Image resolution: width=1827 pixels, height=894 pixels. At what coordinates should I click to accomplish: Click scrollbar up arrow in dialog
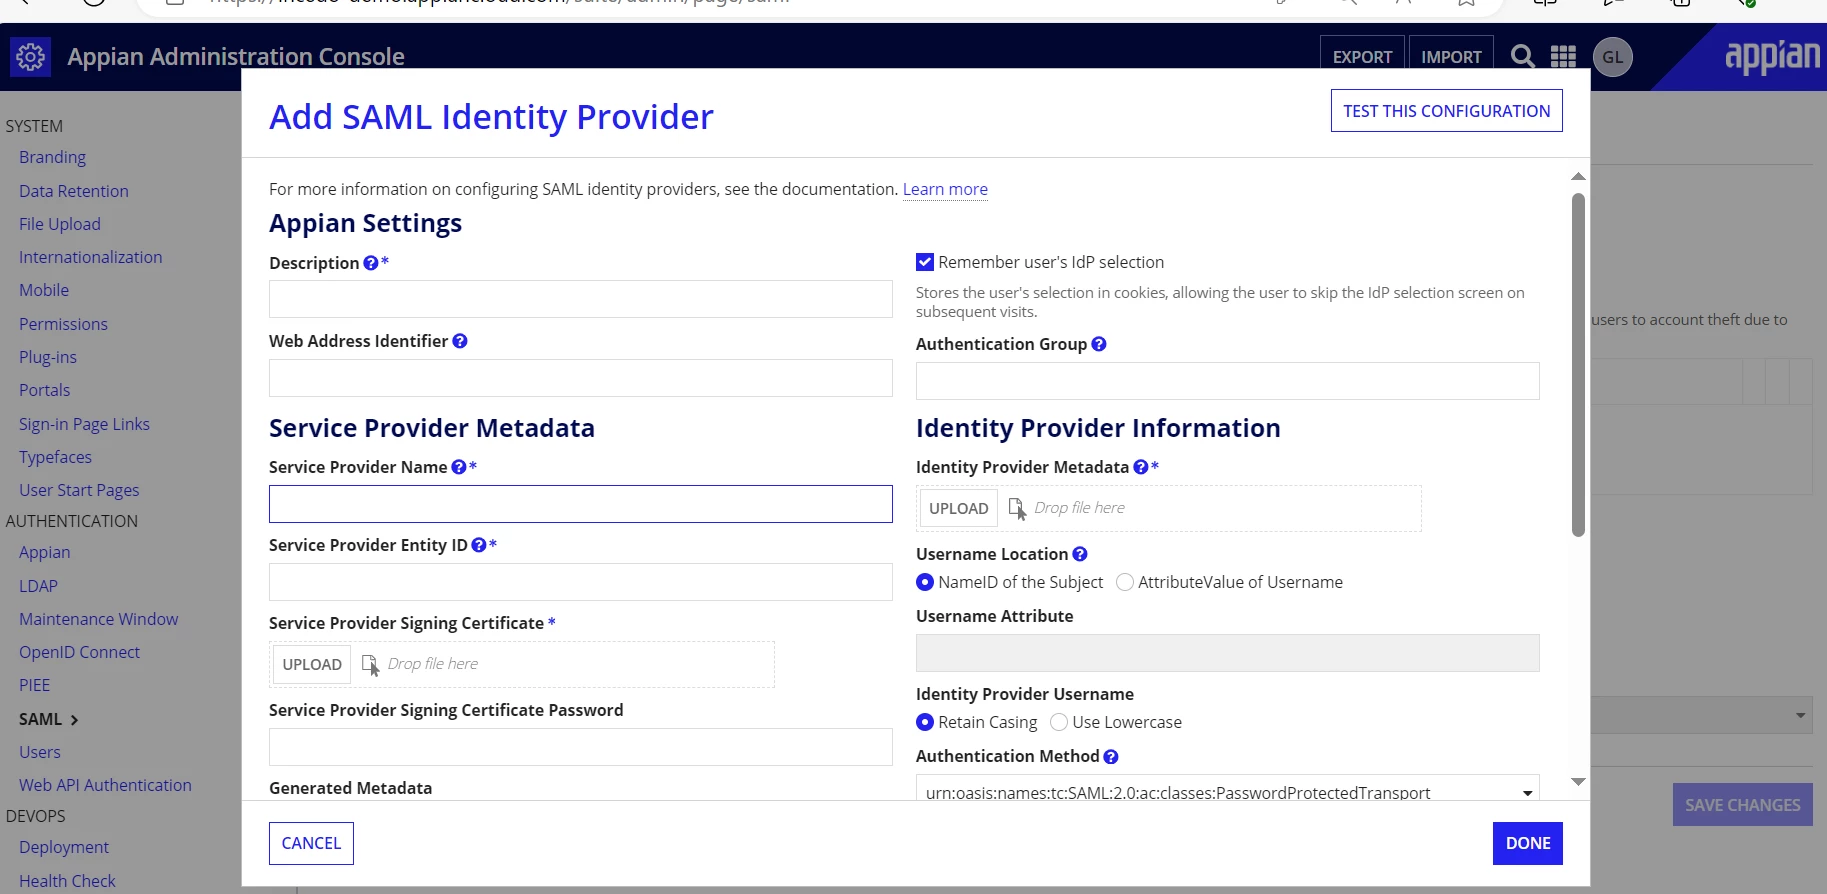click(1578, 176)
